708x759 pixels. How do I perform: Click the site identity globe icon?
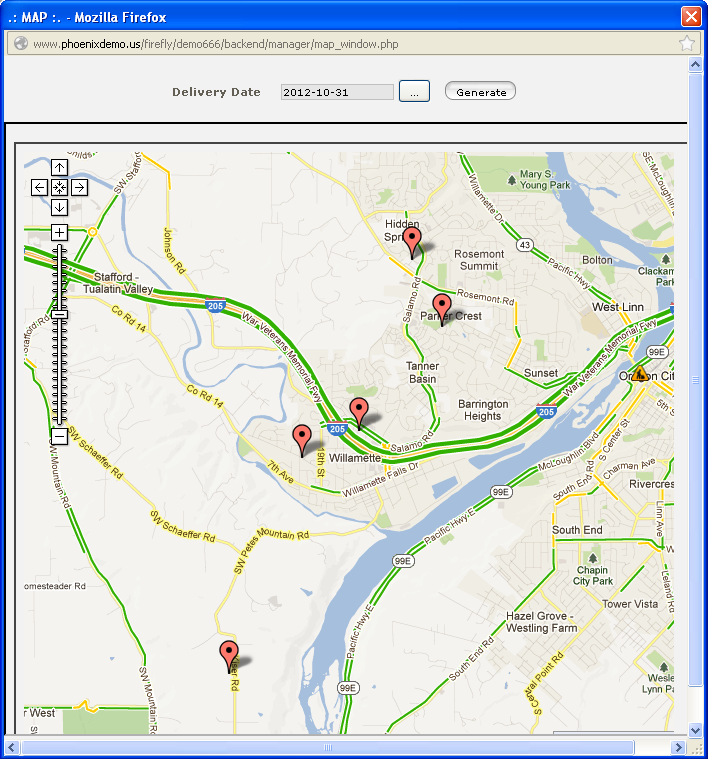pos(21,44)
